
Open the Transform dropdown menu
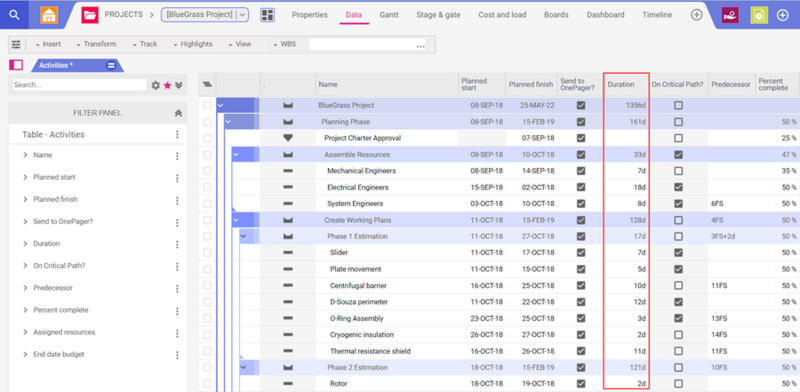click(96, 44)
